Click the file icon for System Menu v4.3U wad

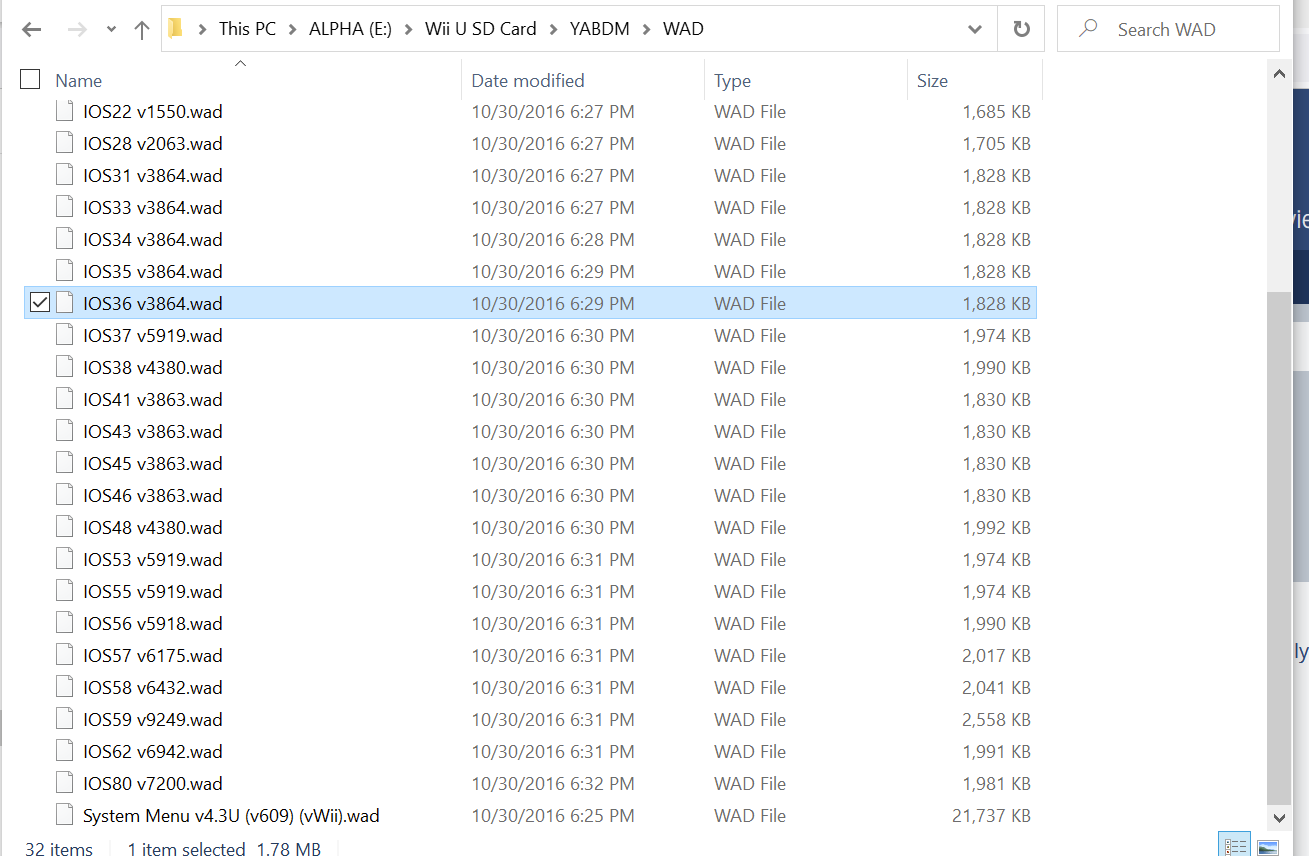65,815
